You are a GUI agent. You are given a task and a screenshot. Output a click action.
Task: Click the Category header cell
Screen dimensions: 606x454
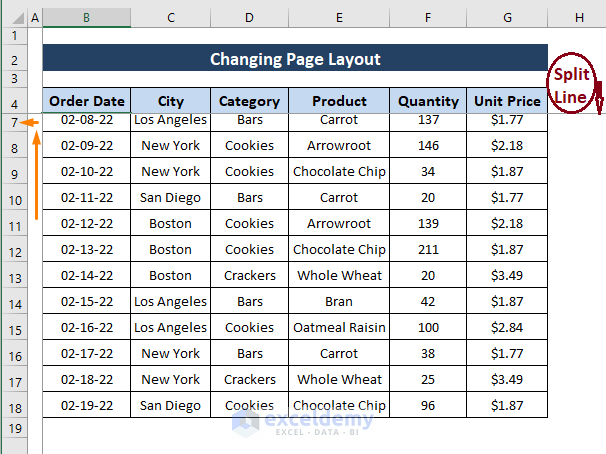(x=249, y=101)
